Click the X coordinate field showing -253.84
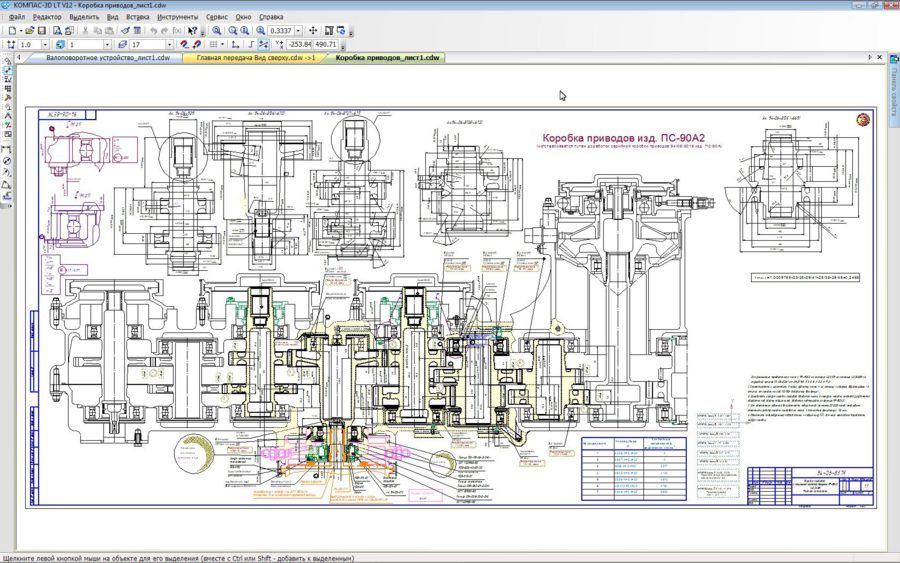Screen dimensions: 900x563 pos(298,45)
